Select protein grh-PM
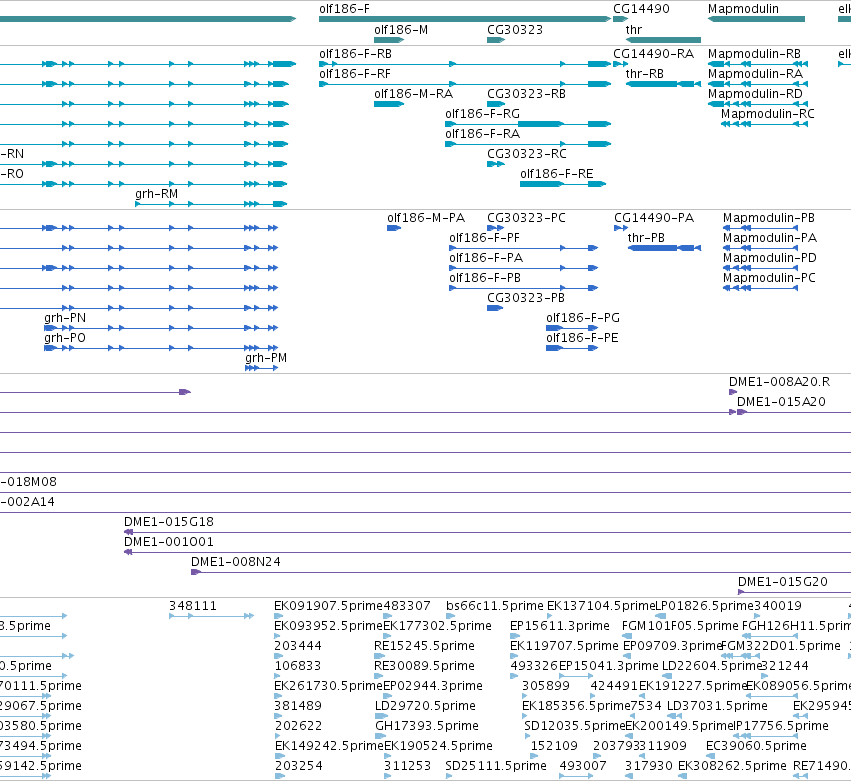Viewport: 851px width, 781px height. (x=262, y=368)
